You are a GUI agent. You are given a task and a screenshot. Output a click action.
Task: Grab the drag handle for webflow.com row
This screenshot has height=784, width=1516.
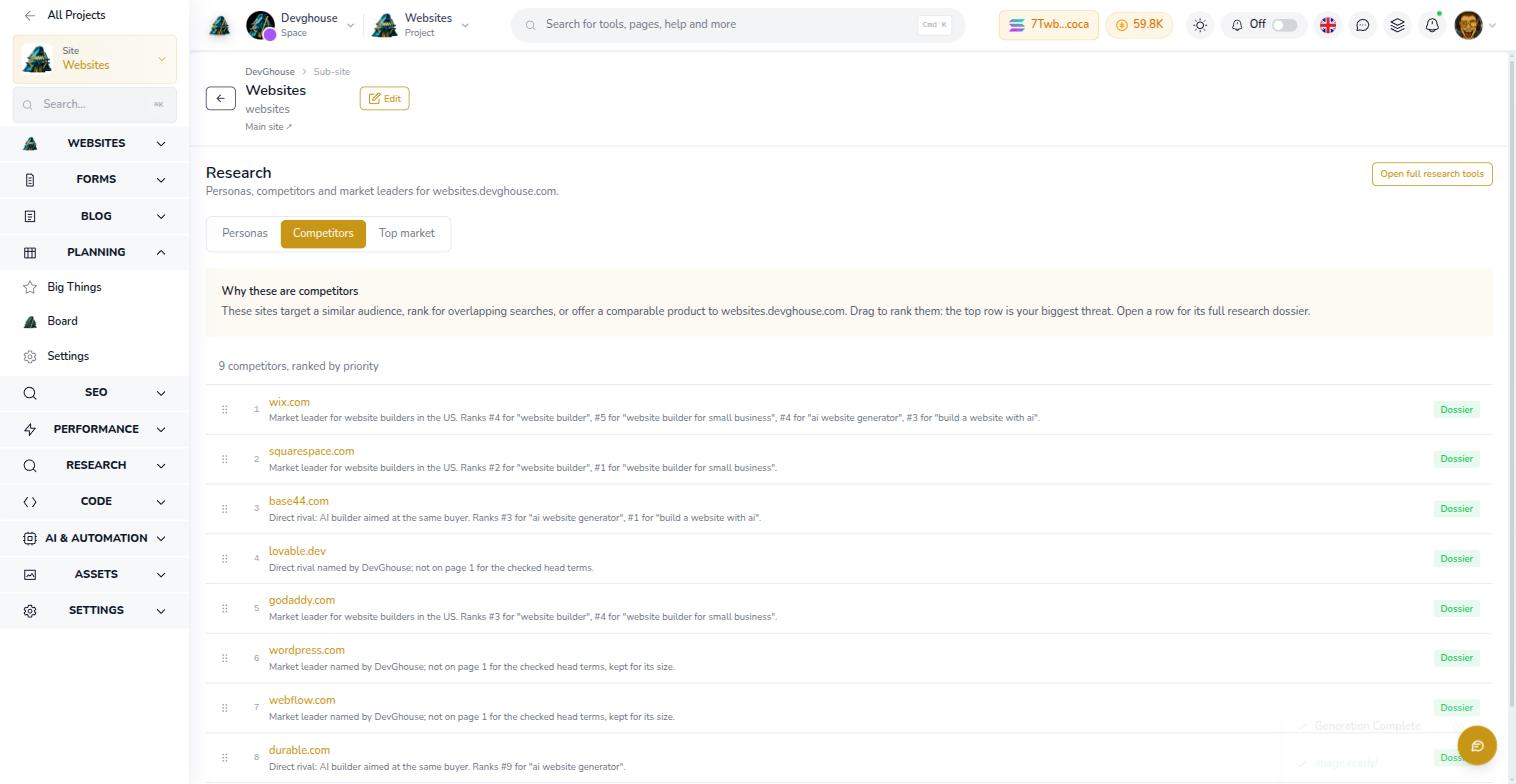pyautogui.click(x=224, y=708)
